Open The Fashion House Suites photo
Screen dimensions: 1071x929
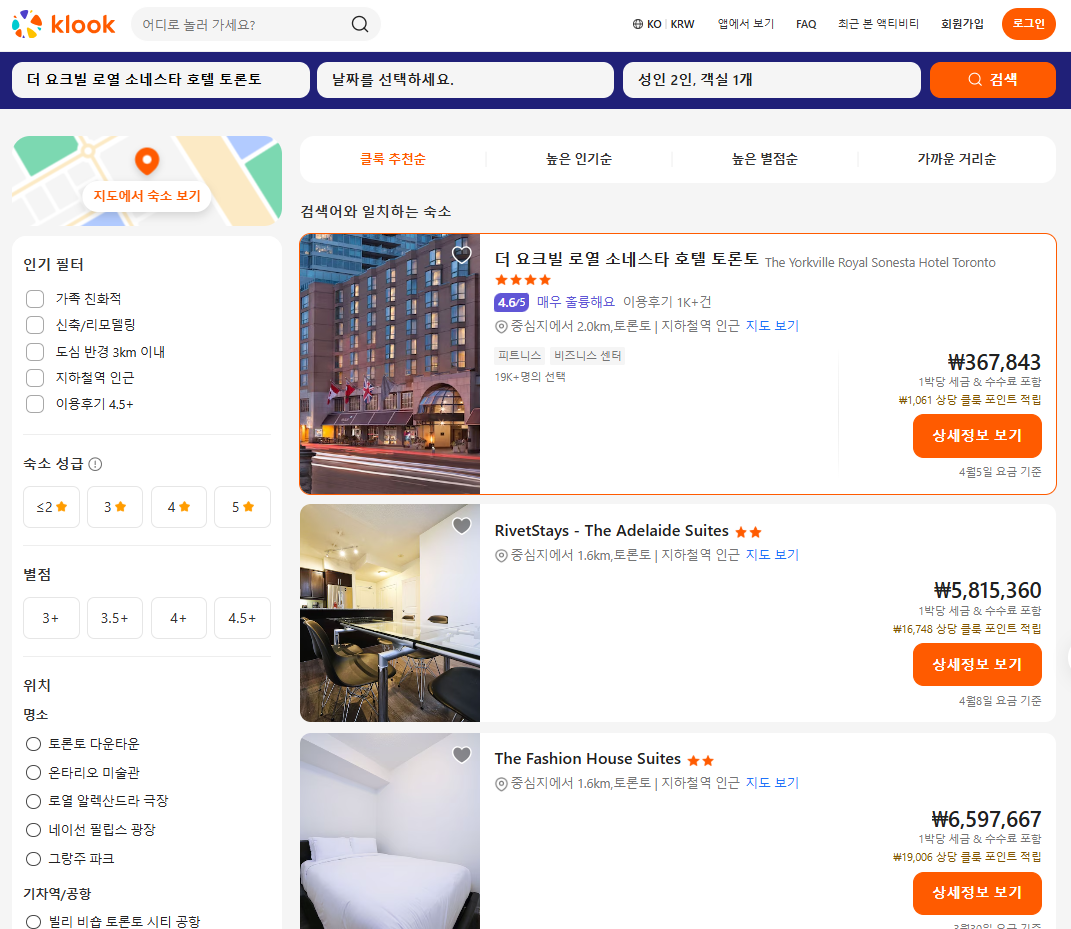point(390,831)
